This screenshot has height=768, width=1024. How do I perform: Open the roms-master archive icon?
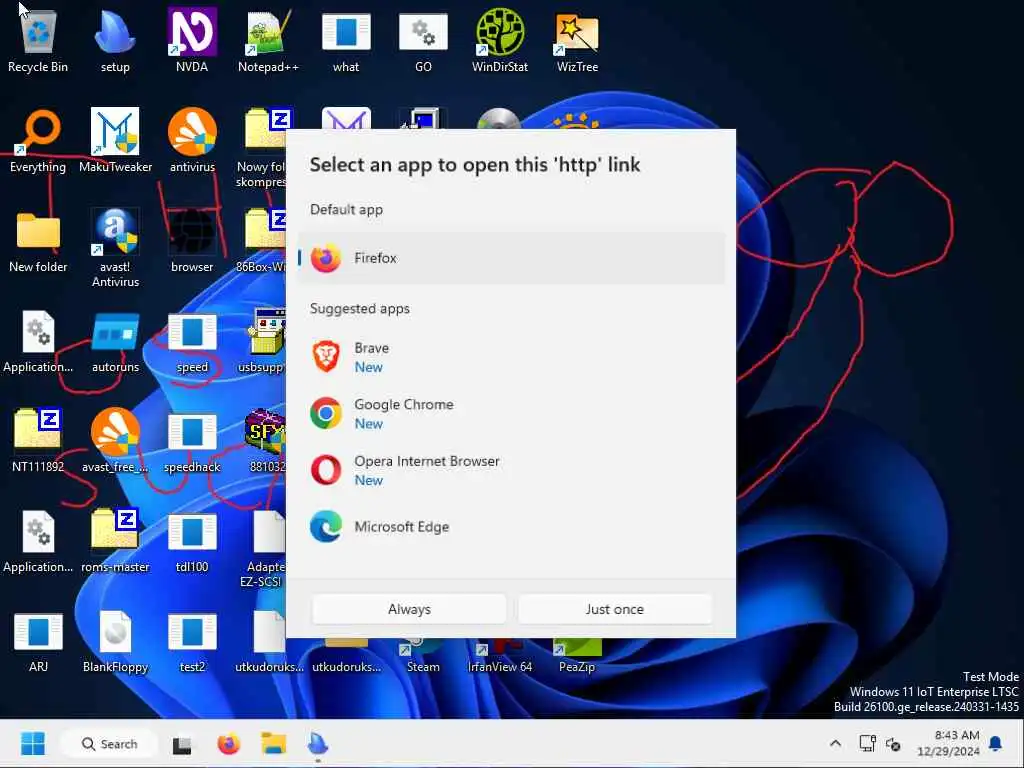[x=115, y=541]
